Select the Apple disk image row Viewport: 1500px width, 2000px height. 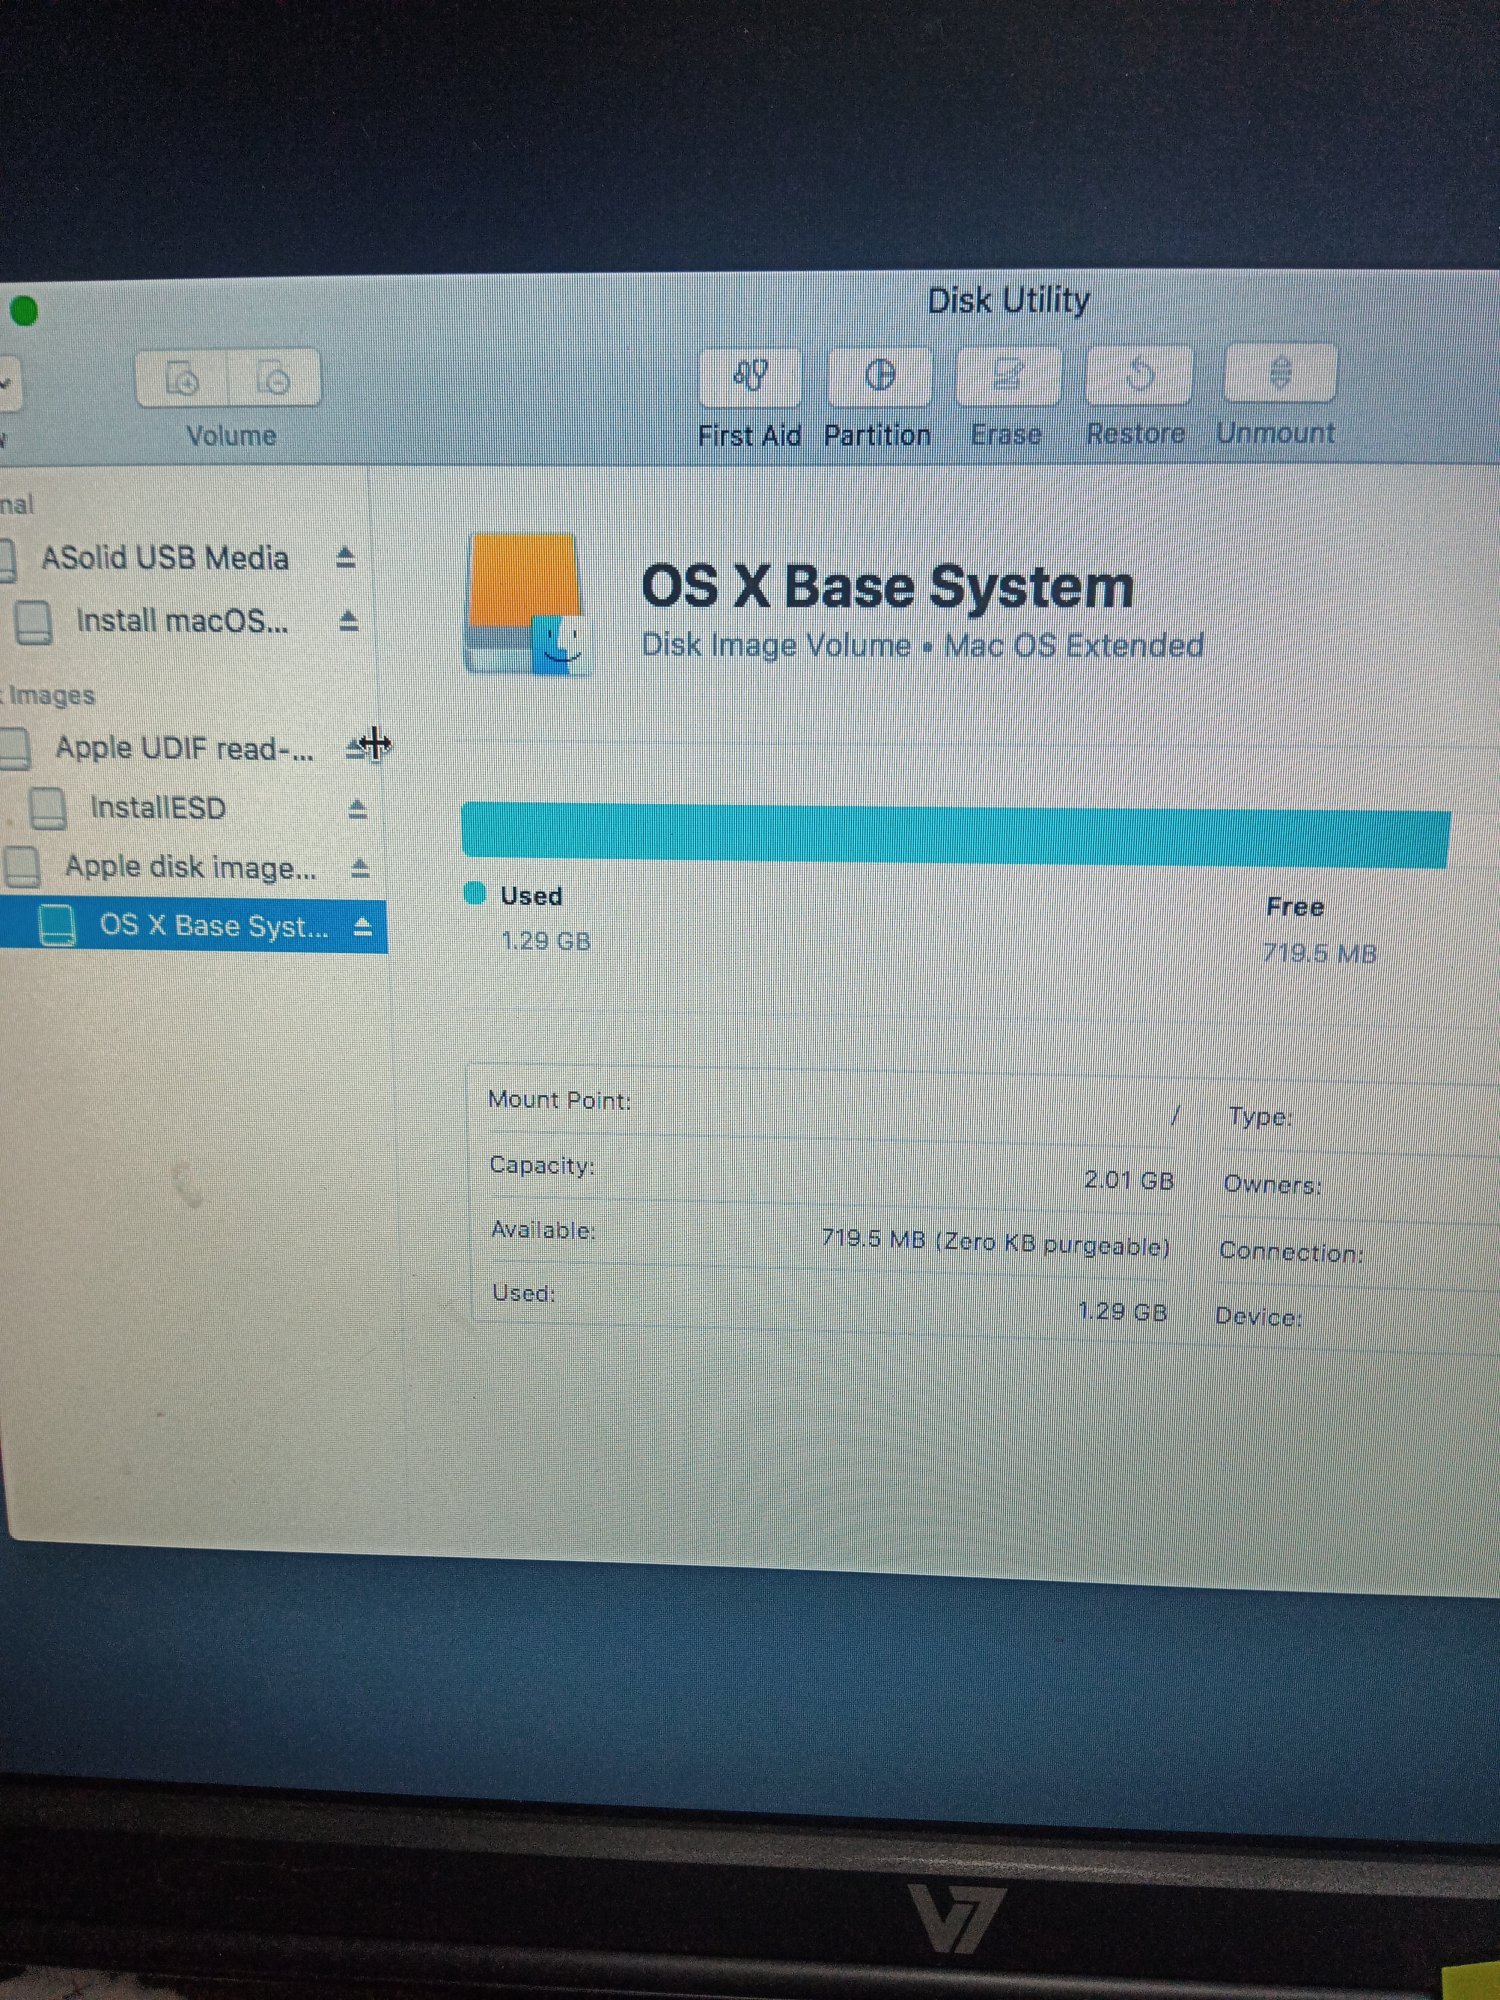[x=191, y=867]
